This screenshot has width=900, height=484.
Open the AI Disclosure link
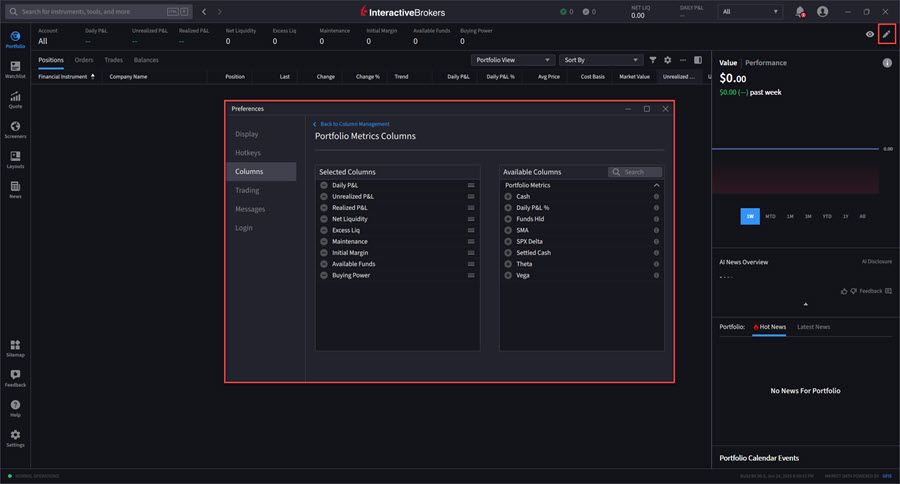pos(876,261)
